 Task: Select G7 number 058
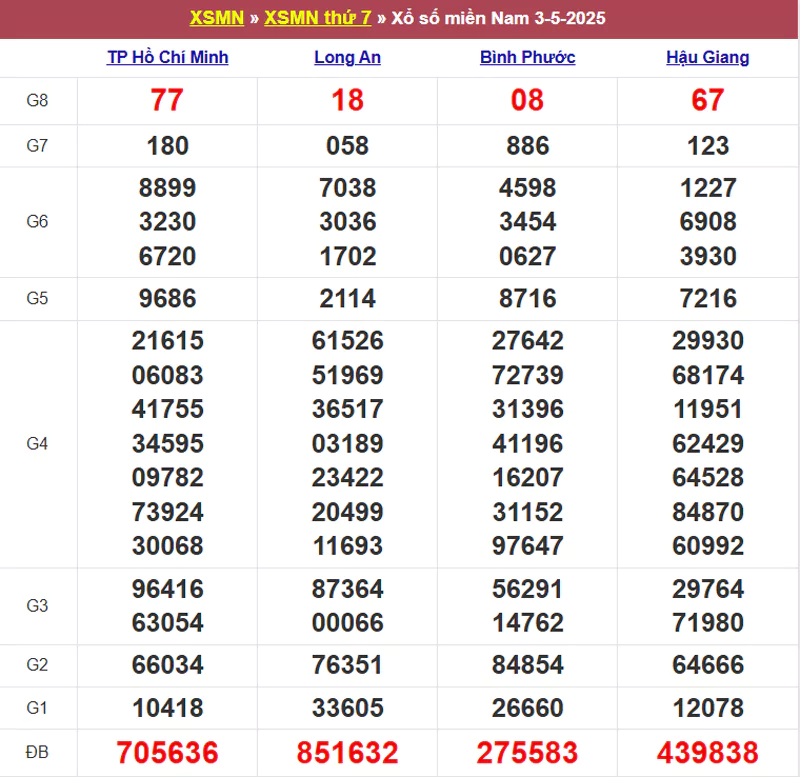tap(347, 146)
